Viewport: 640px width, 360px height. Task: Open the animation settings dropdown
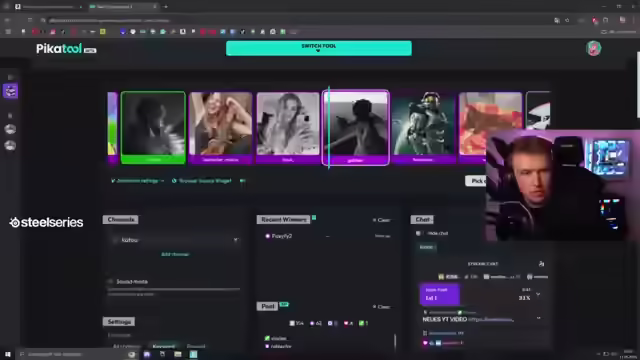pos(137,181)
